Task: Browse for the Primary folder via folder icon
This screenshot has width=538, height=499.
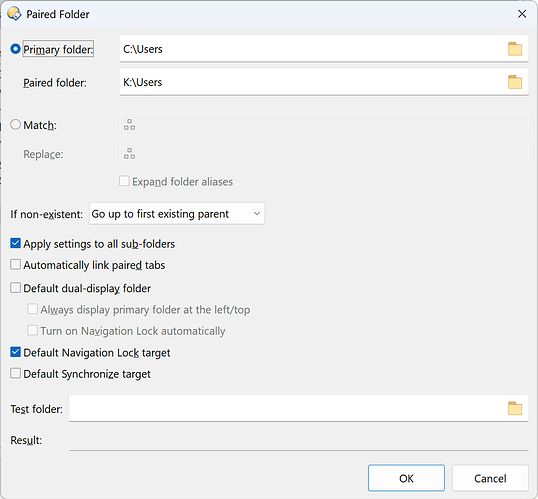Action: 515,49
